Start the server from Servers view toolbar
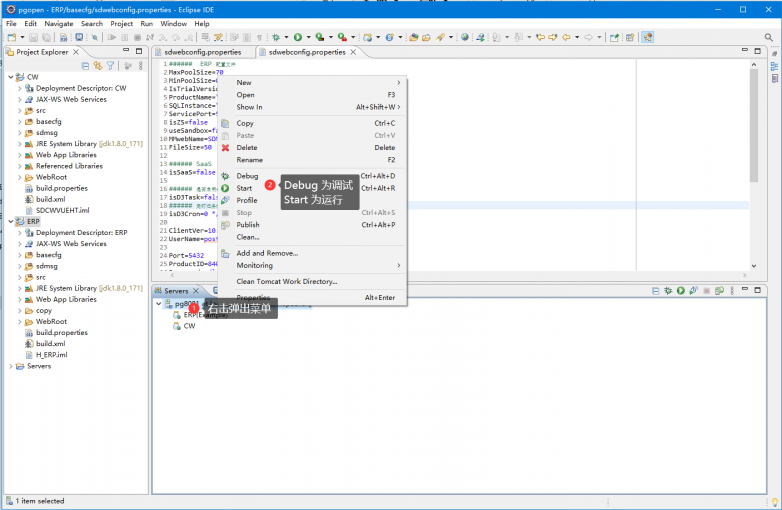Screen dimensions: 782x510 pyautogui.click(x=680, y=291)
